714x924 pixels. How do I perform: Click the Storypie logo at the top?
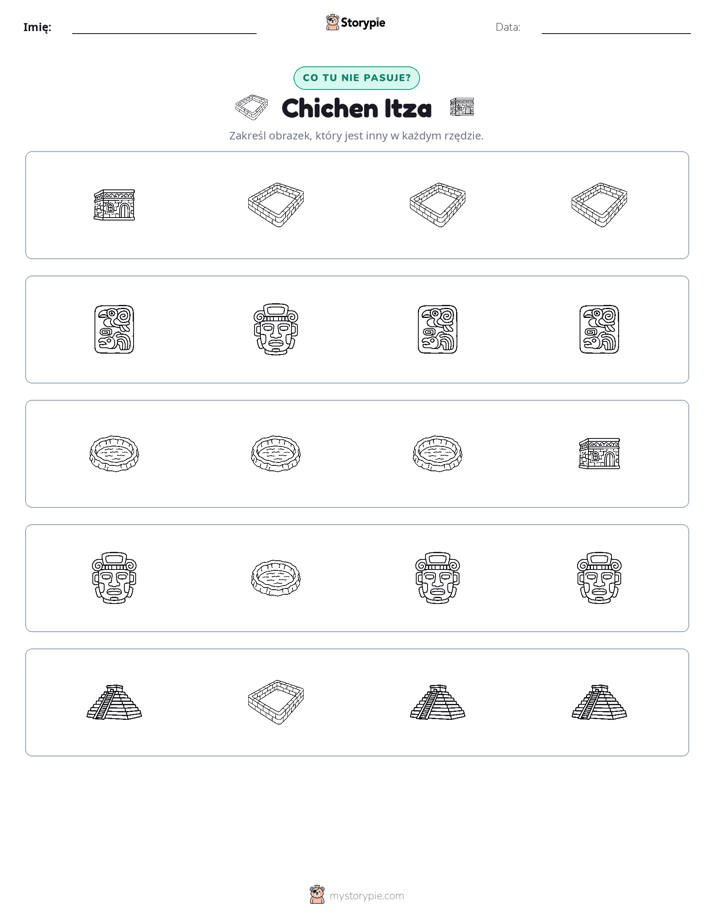coord(355,23)
